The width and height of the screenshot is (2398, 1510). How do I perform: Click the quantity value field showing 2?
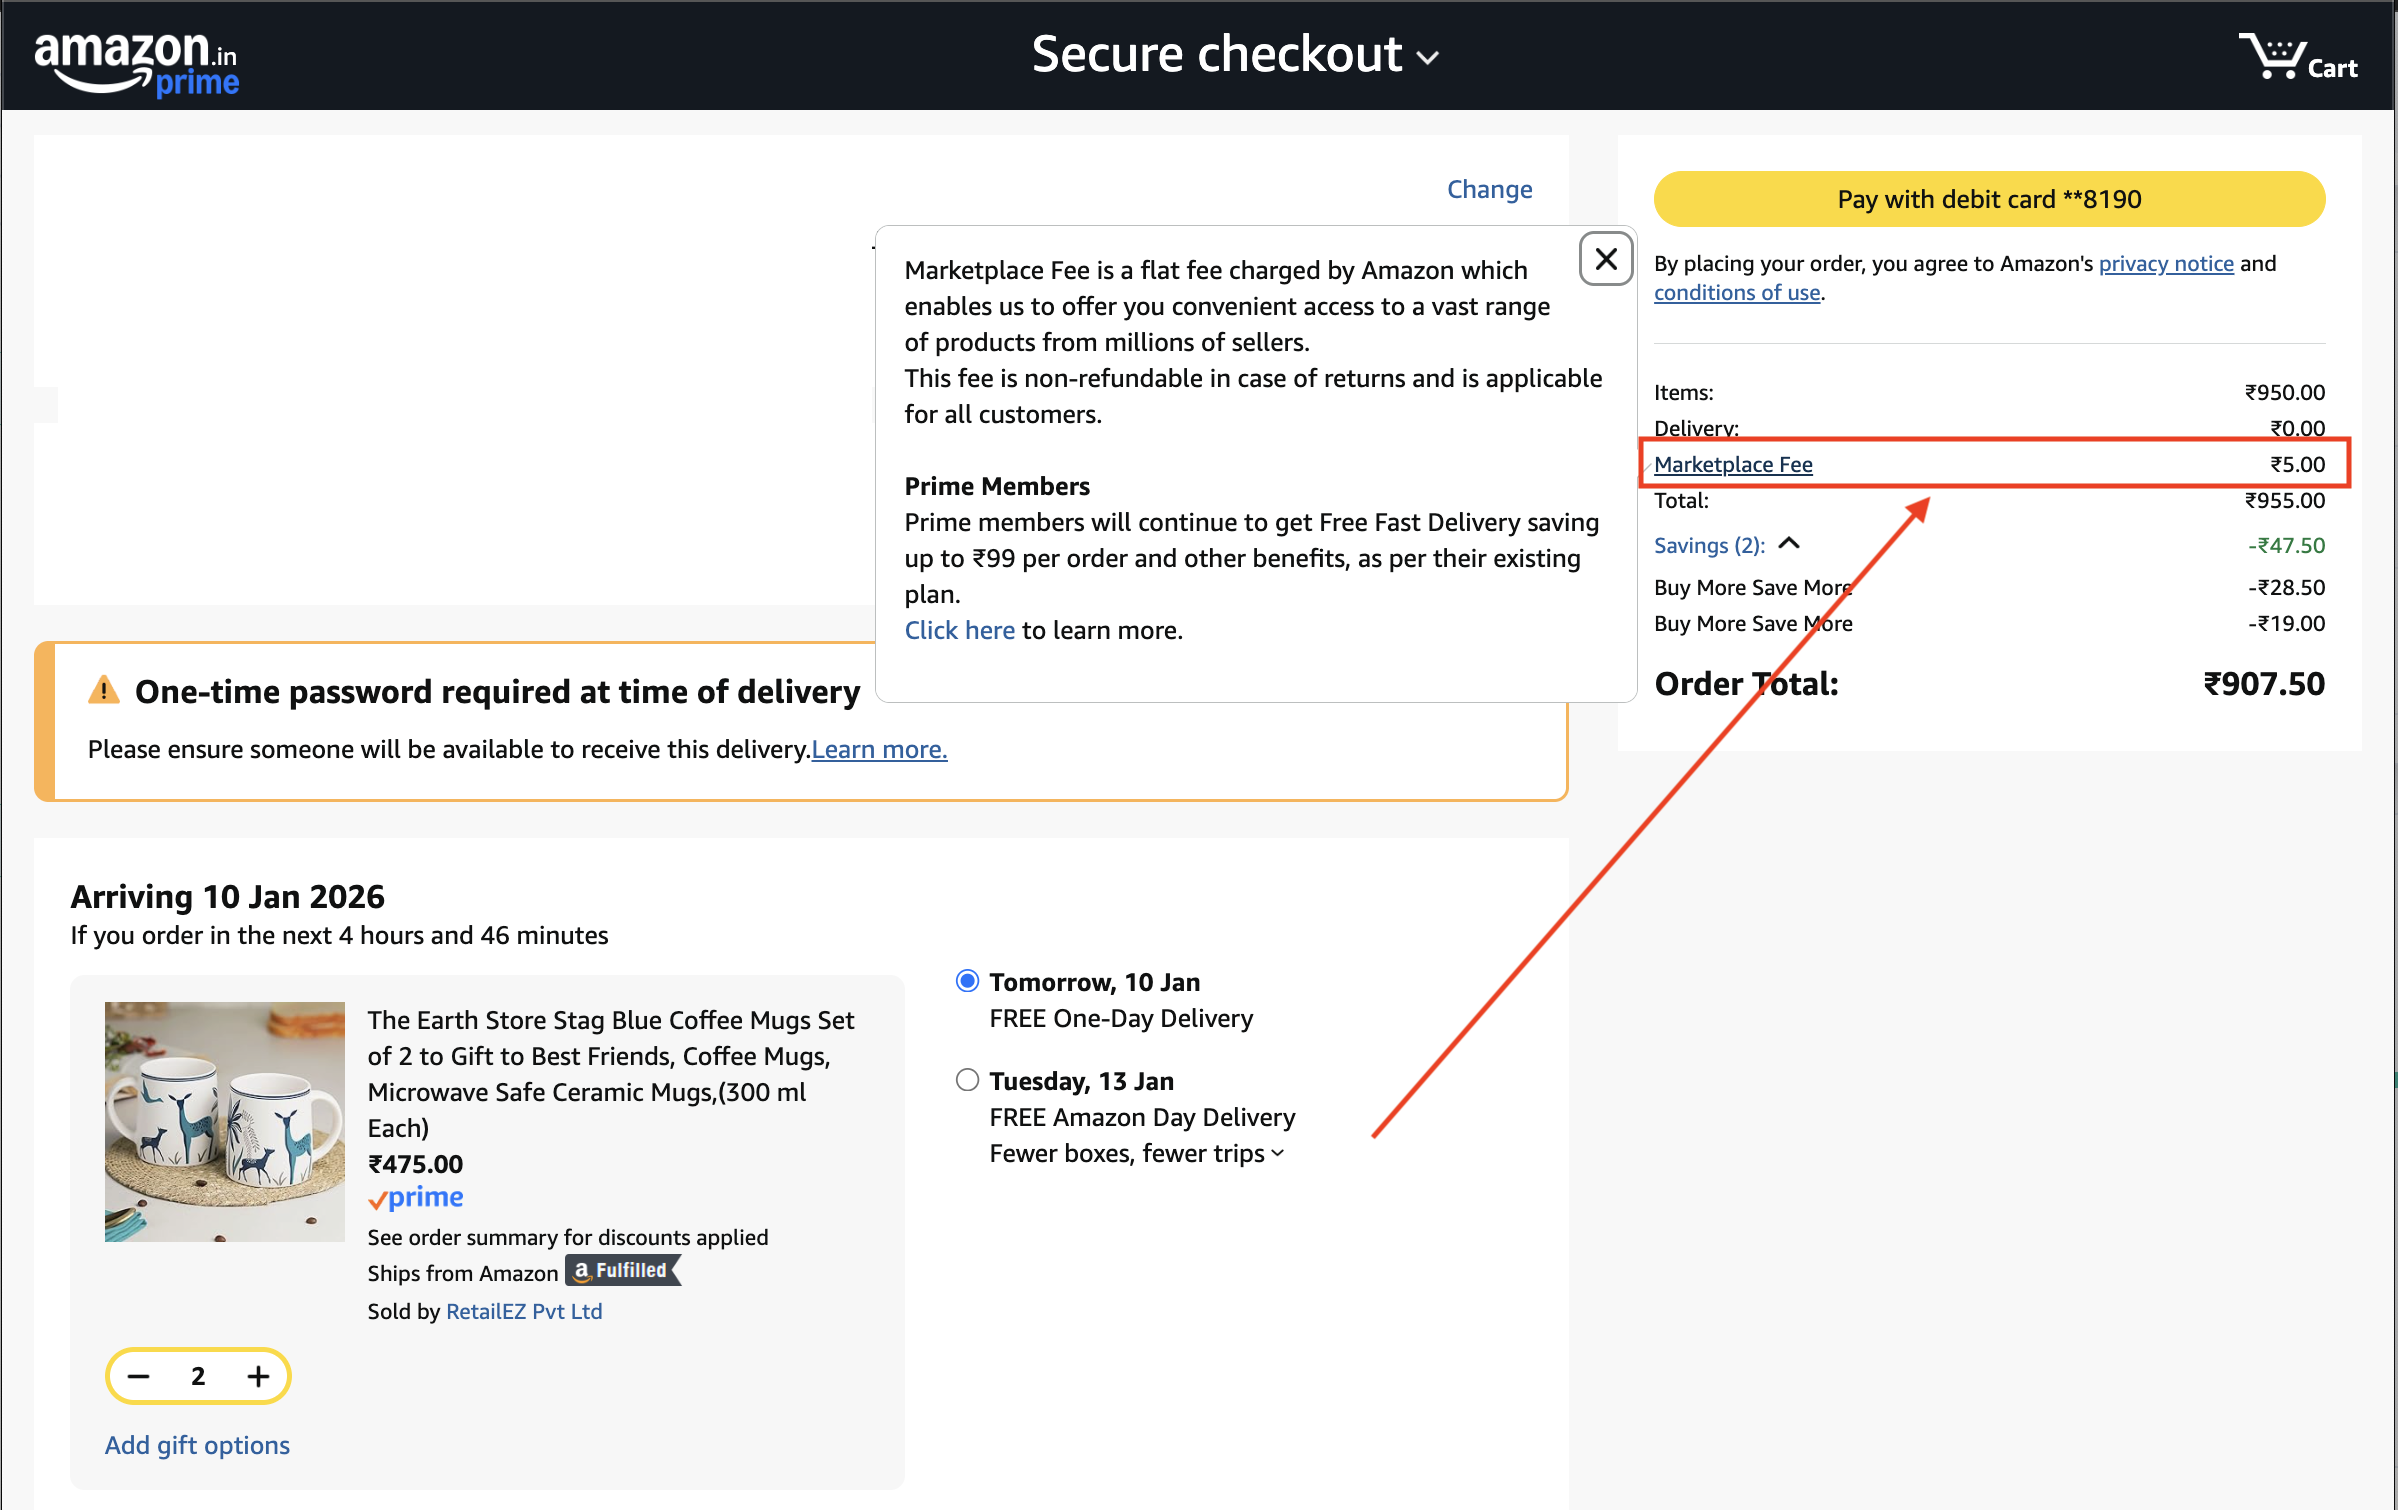(x=197, y=1376)
